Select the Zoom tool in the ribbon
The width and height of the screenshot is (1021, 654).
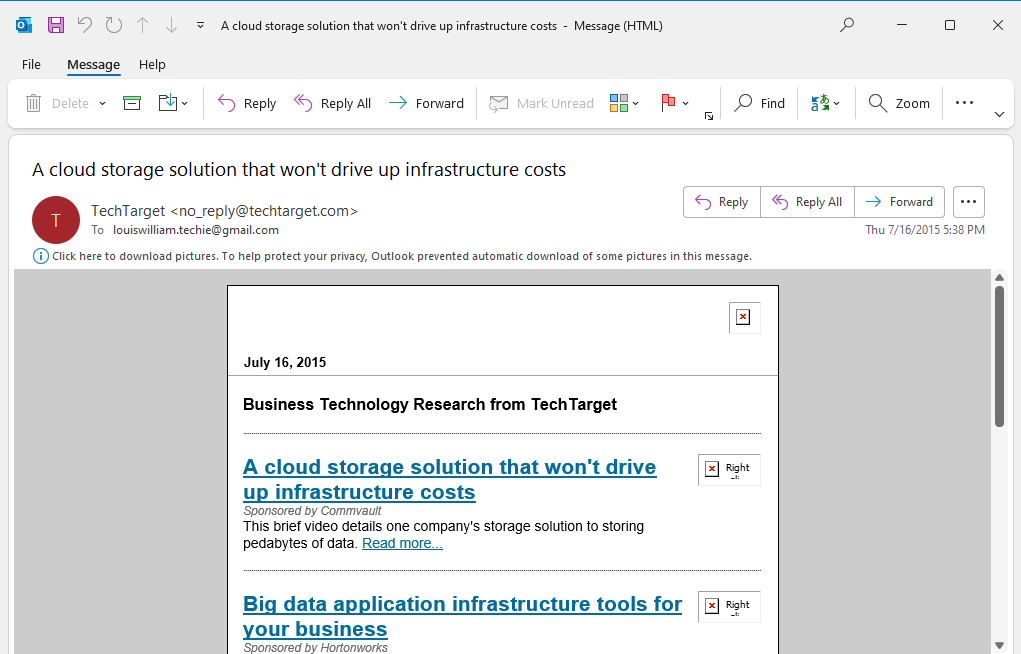(897, 103)
